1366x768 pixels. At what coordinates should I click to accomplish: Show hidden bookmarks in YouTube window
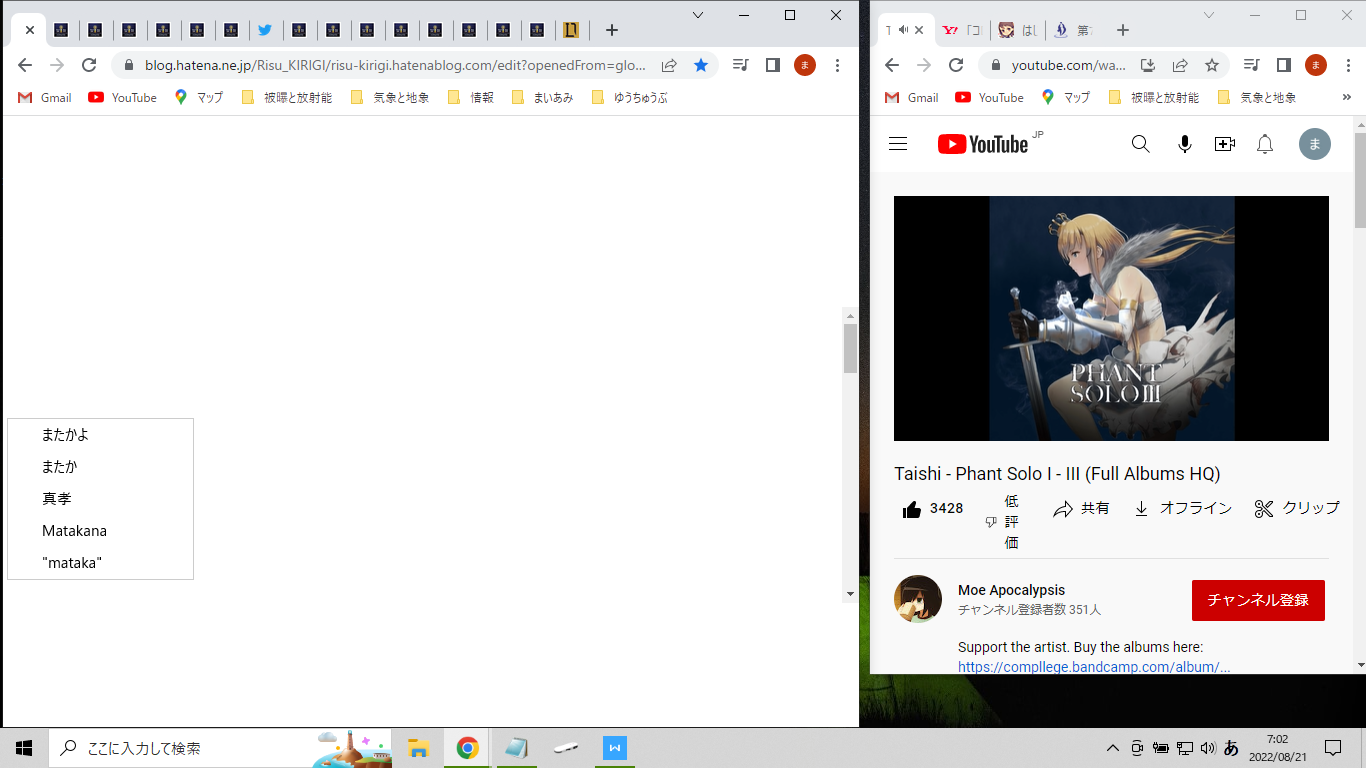1346,97
